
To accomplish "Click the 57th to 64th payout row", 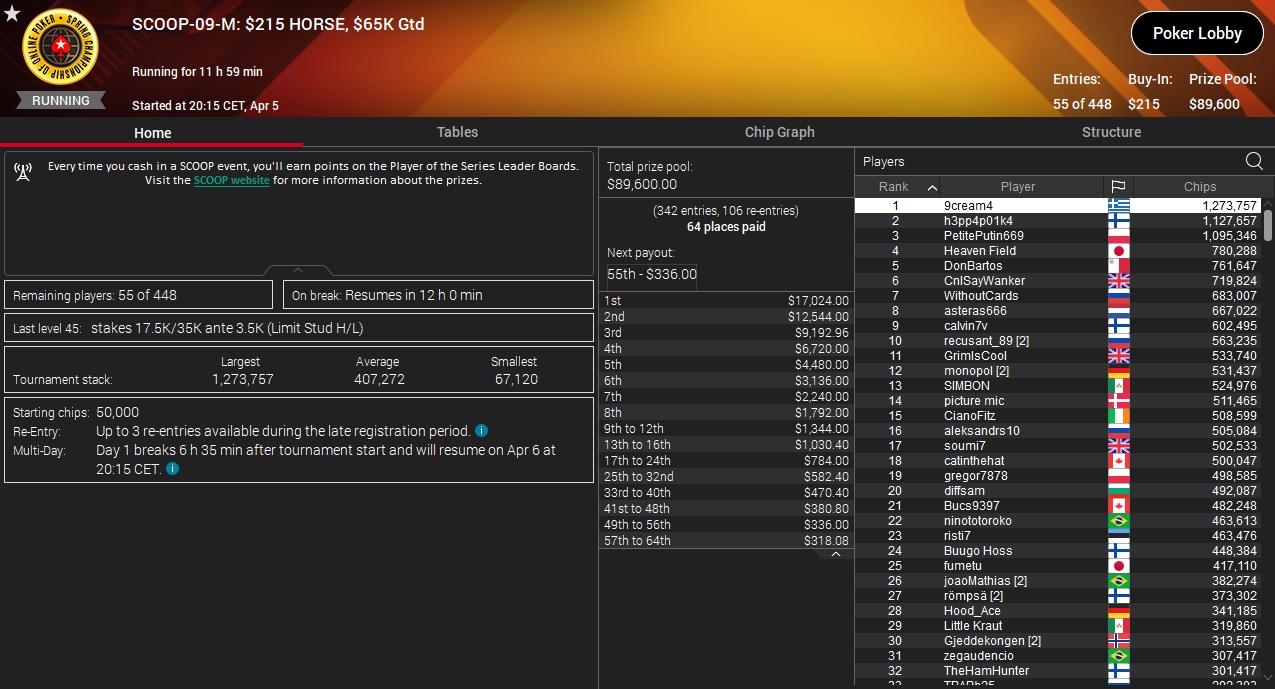I will (726, 541).
